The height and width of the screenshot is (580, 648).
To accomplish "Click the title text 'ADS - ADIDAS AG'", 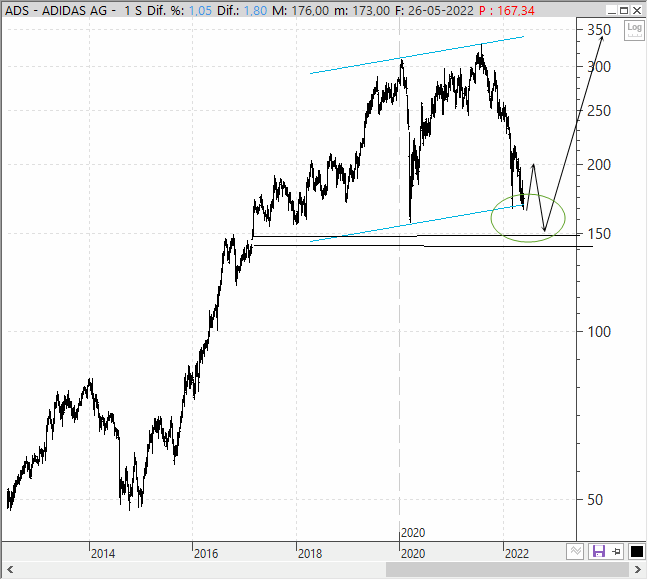I will click(x=56, y=10).
